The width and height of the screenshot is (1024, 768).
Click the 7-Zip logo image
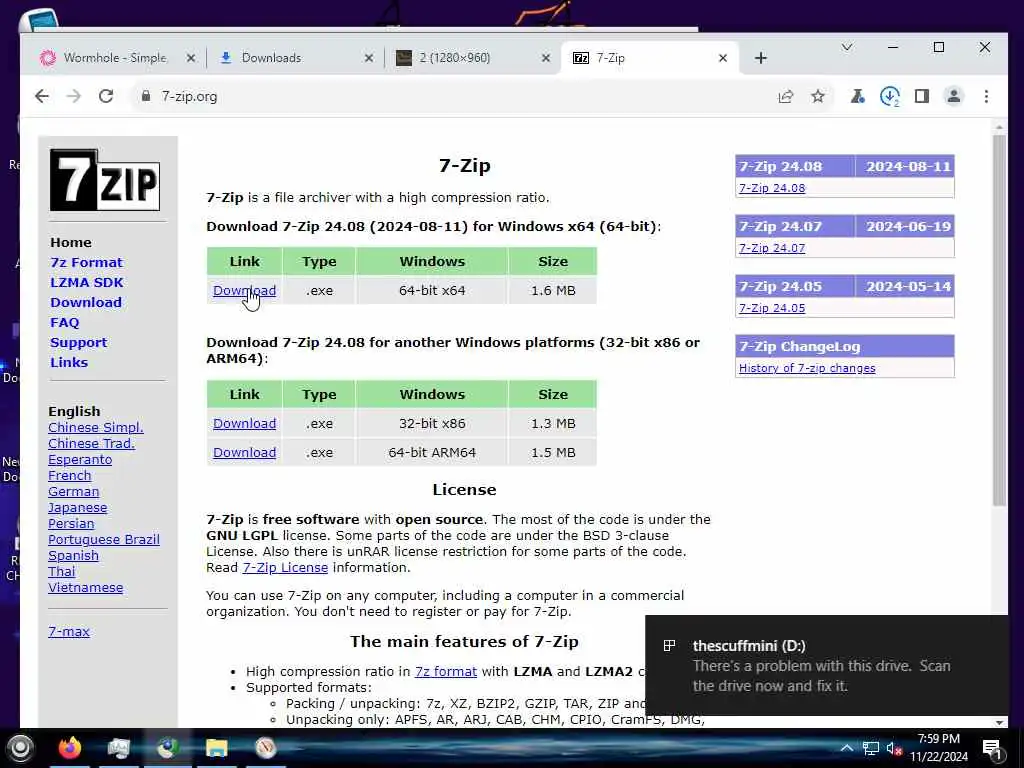[x=105, y=180]
